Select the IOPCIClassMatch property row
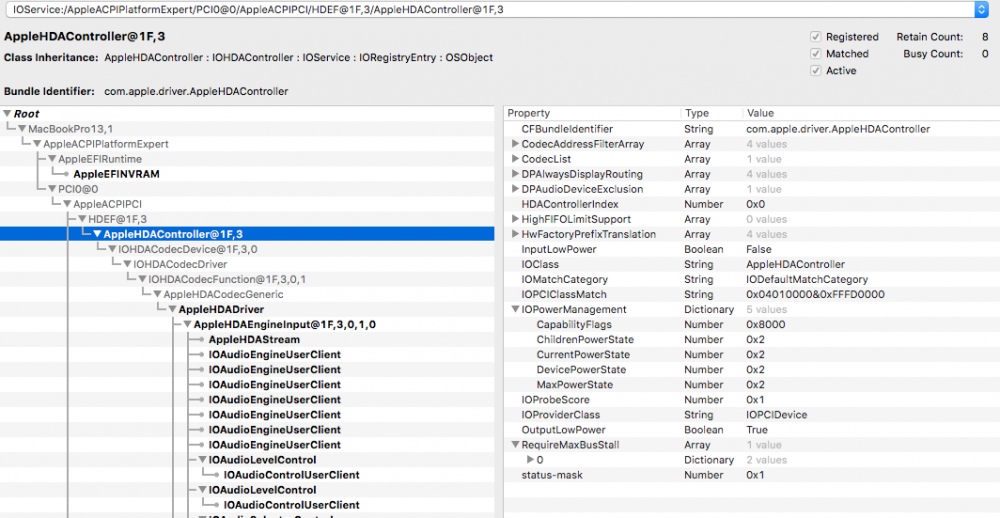 click(x=751, y=294)
